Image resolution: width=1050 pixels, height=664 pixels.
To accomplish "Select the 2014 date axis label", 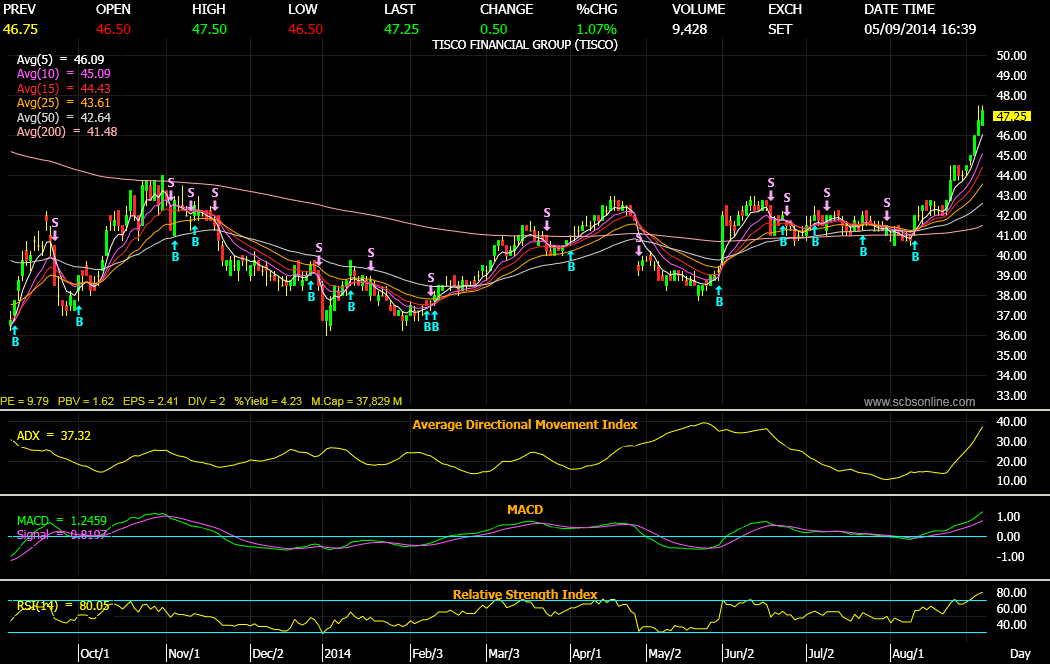I will pyautogui.click(x=338, y=654).
